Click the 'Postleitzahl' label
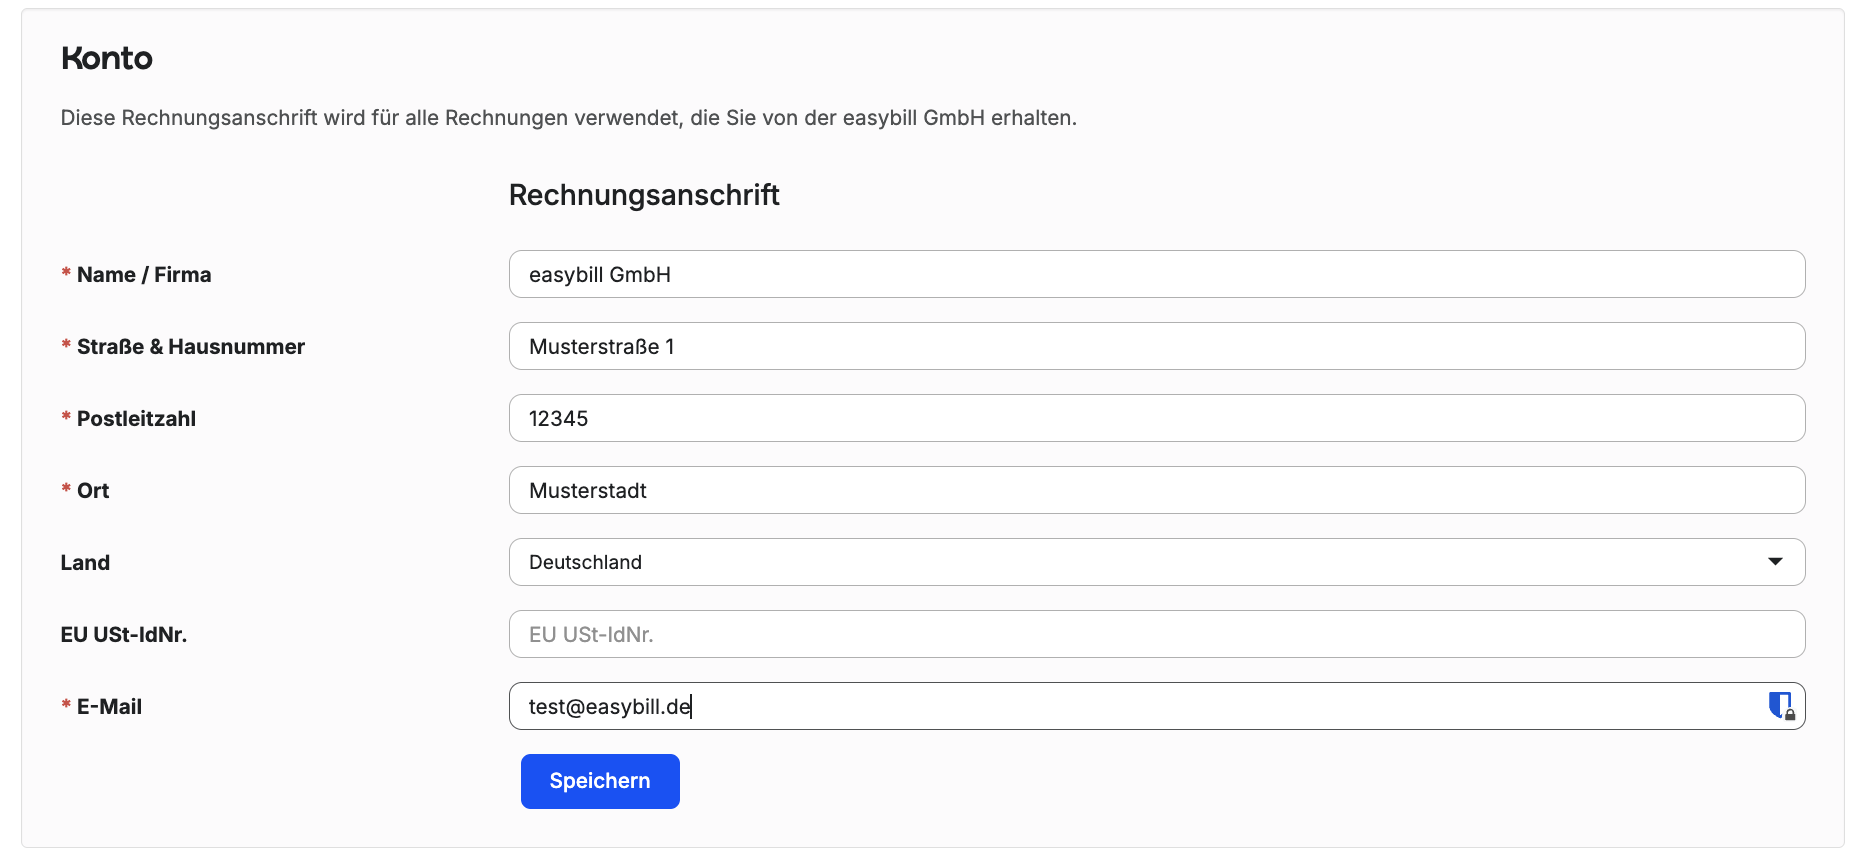This screenshot has height=864, width=1860. pyautogui.click(x=136, y=419)
